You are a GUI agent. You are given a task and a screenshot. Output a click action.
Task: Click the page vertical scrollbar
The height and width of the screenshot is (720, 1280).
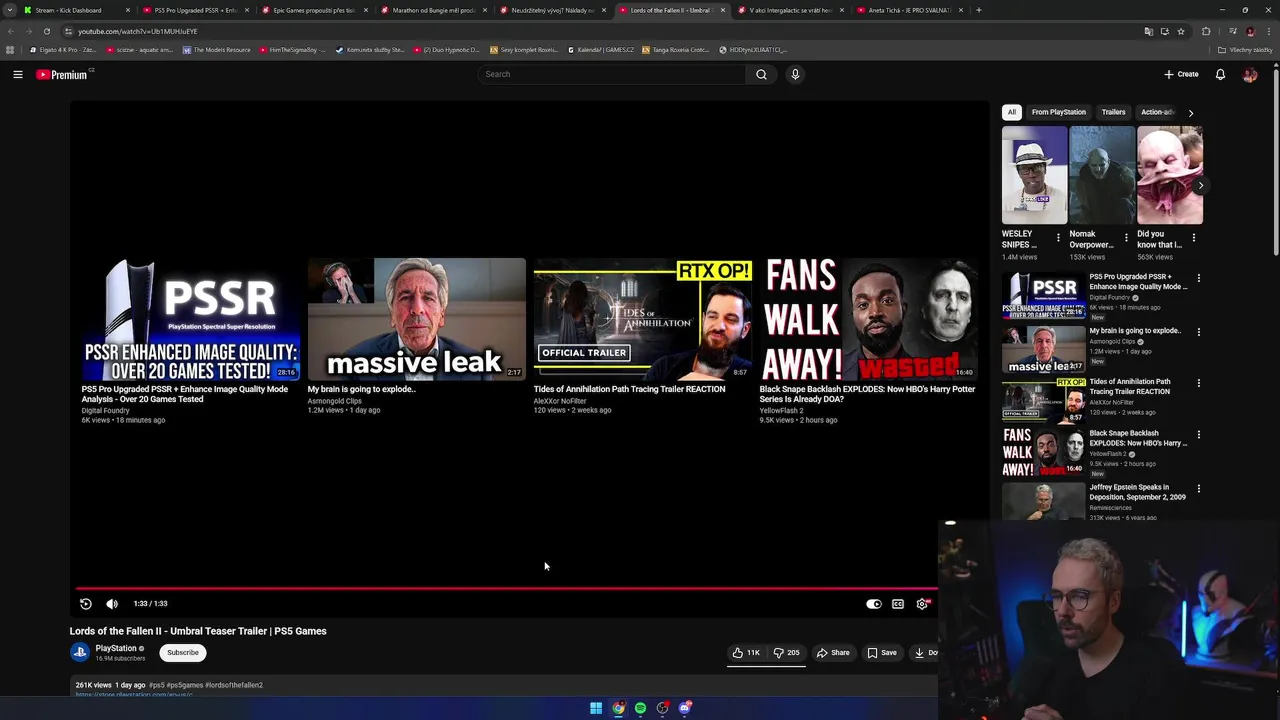click(1275, 160)
